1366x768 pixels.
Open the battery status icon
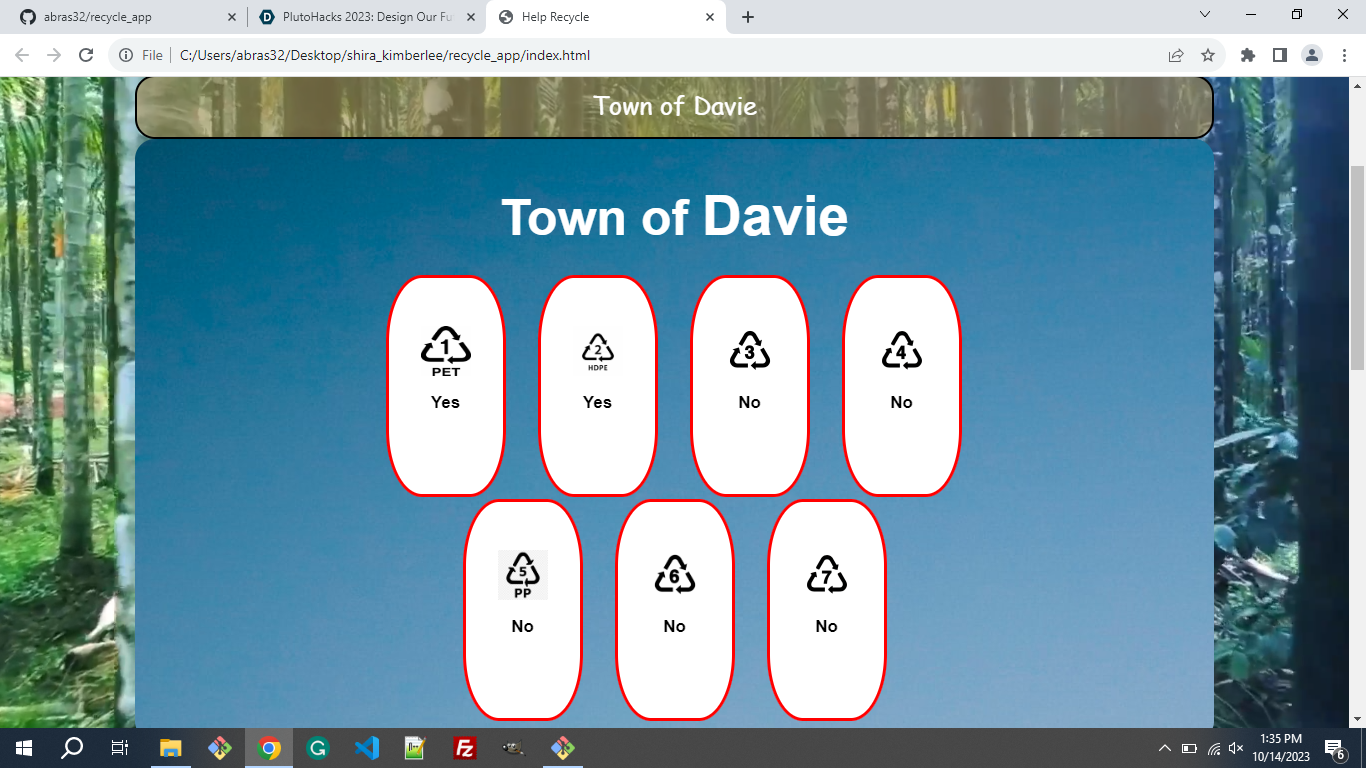pos(1190,748)
